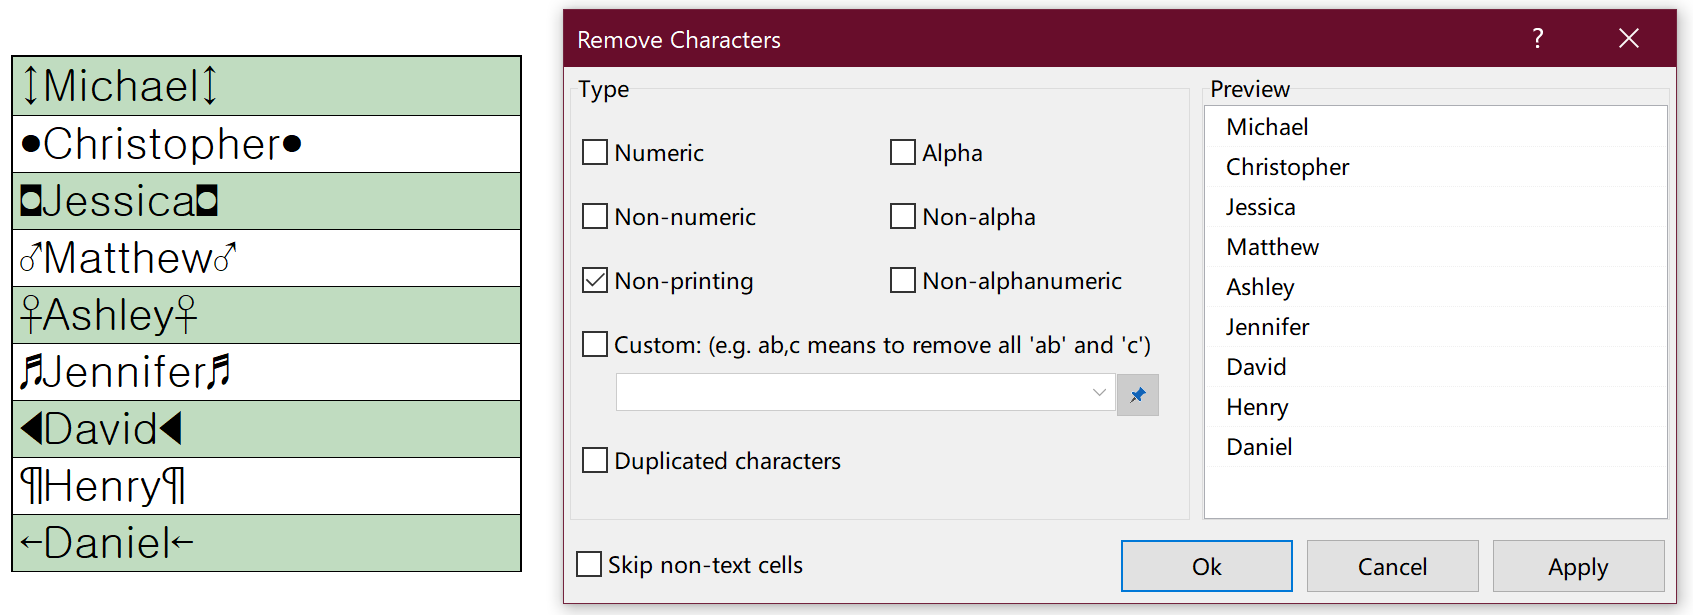Click the pin icon beside the custom combo box

coord(1137,394)
